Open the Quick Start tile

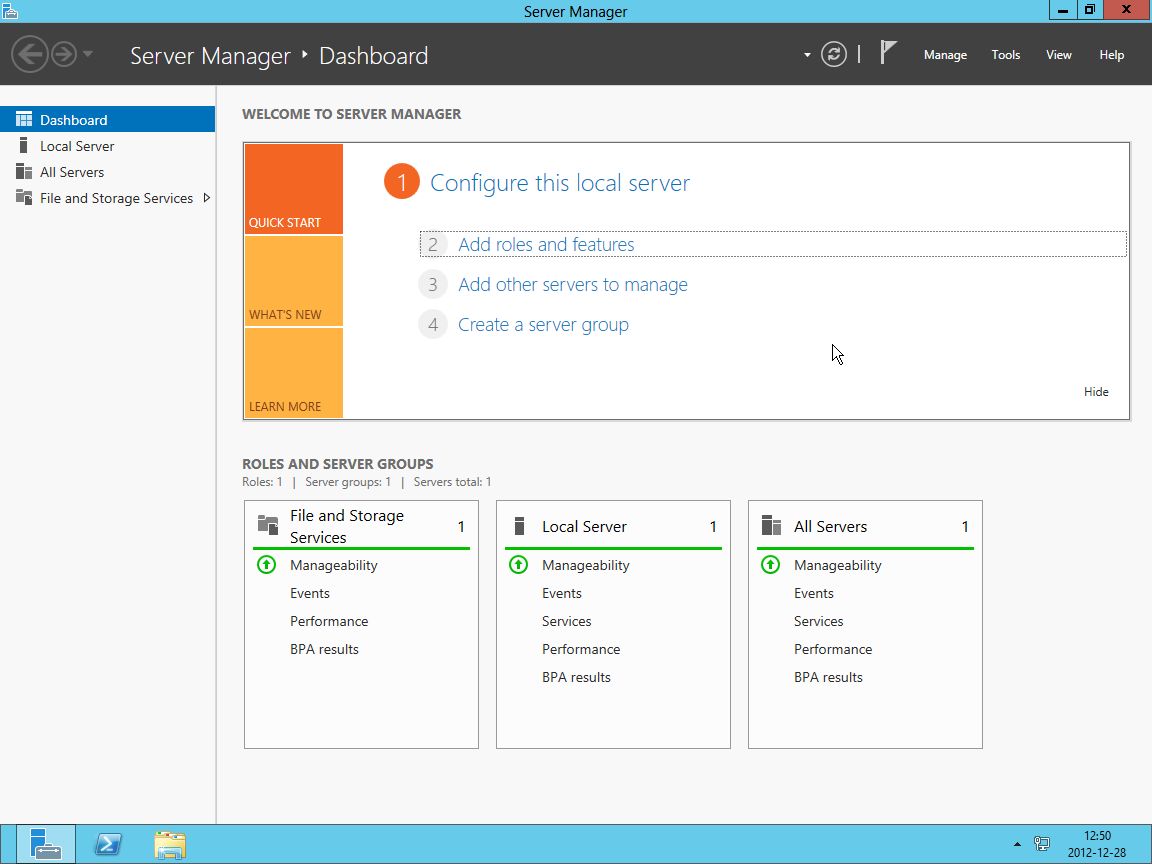click(x=293, y=189)
